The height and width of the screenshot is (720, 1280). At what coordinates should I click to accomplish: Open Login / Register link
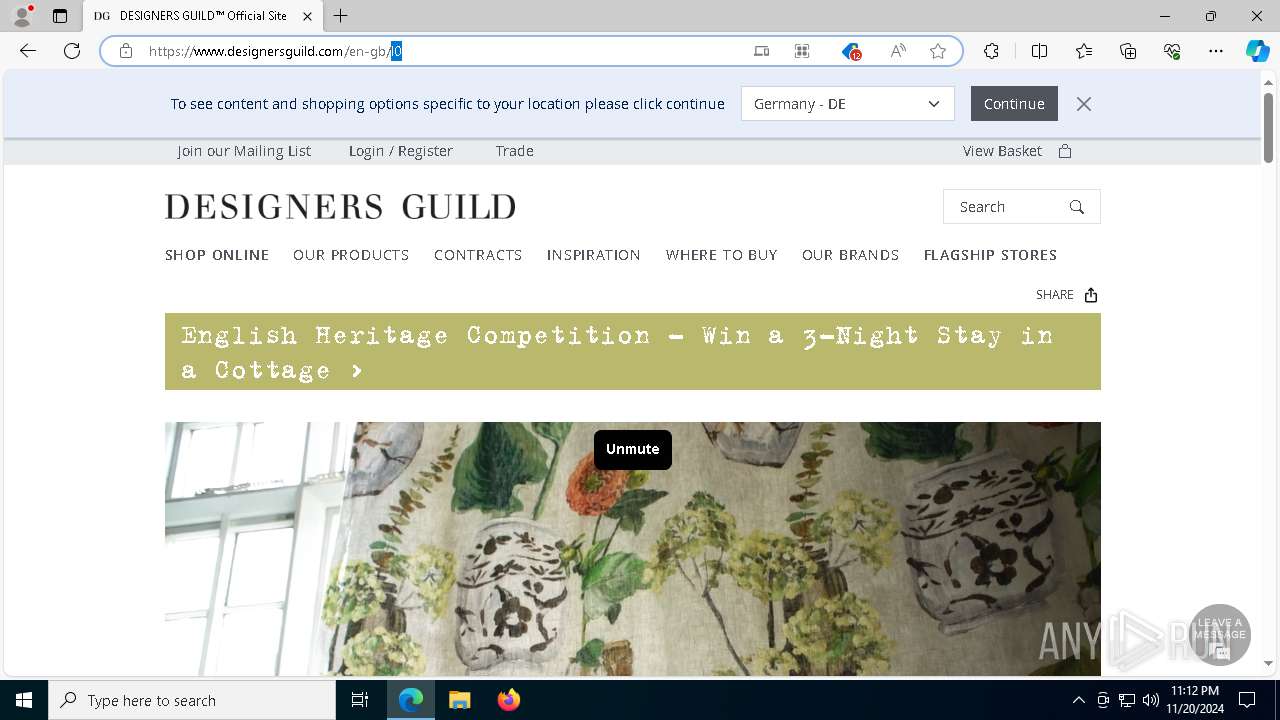click(x=401, y=151)
